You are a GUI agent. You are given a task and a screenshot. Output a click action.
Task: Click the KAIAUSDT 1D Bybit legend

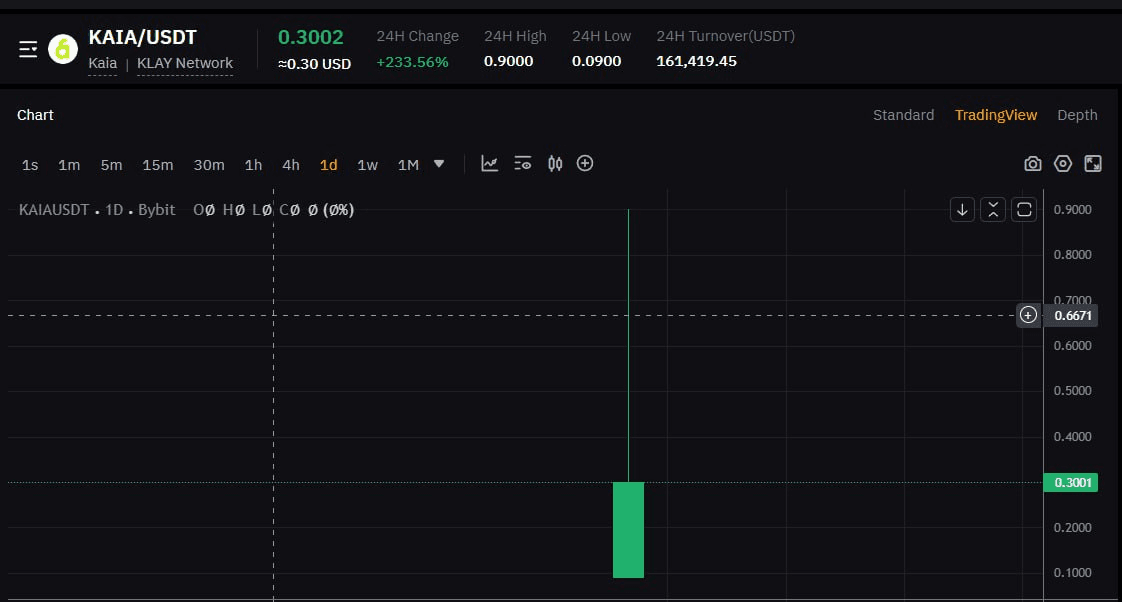[x=97, y=210]
